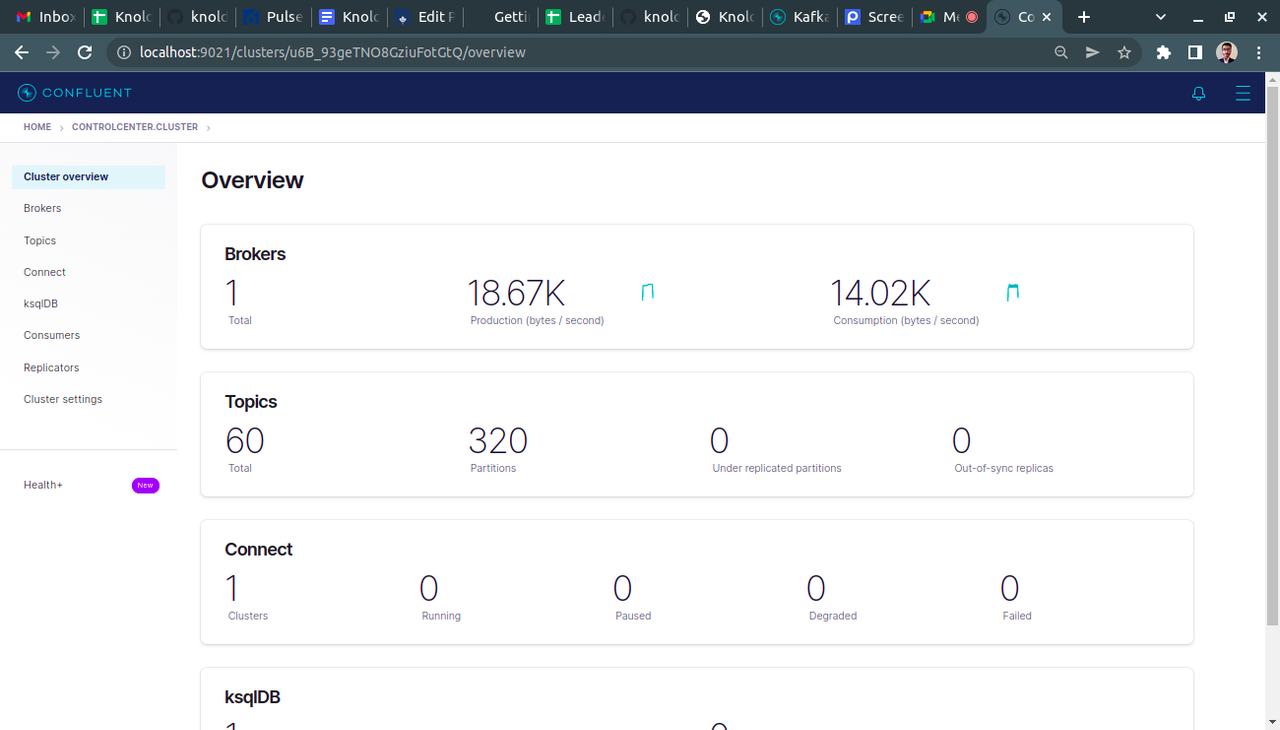
Task: Click CONTROLCENTER.CLUSTER breadcrumb
Action: 135,127
